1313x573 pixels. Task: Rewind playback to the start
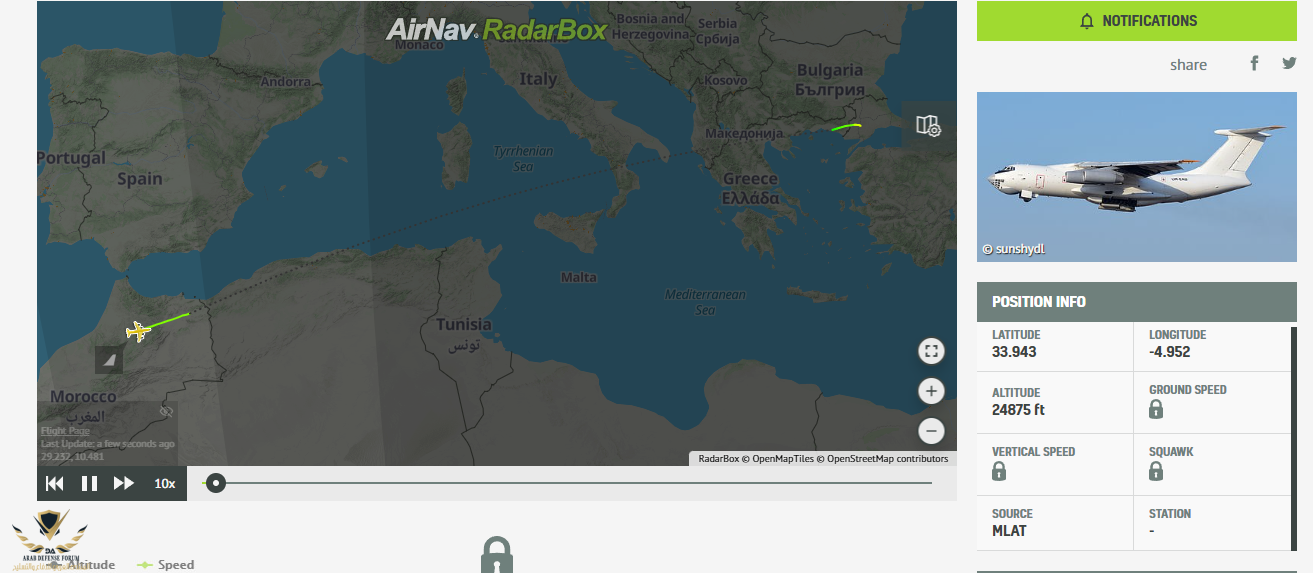click(x=55, y=484)
